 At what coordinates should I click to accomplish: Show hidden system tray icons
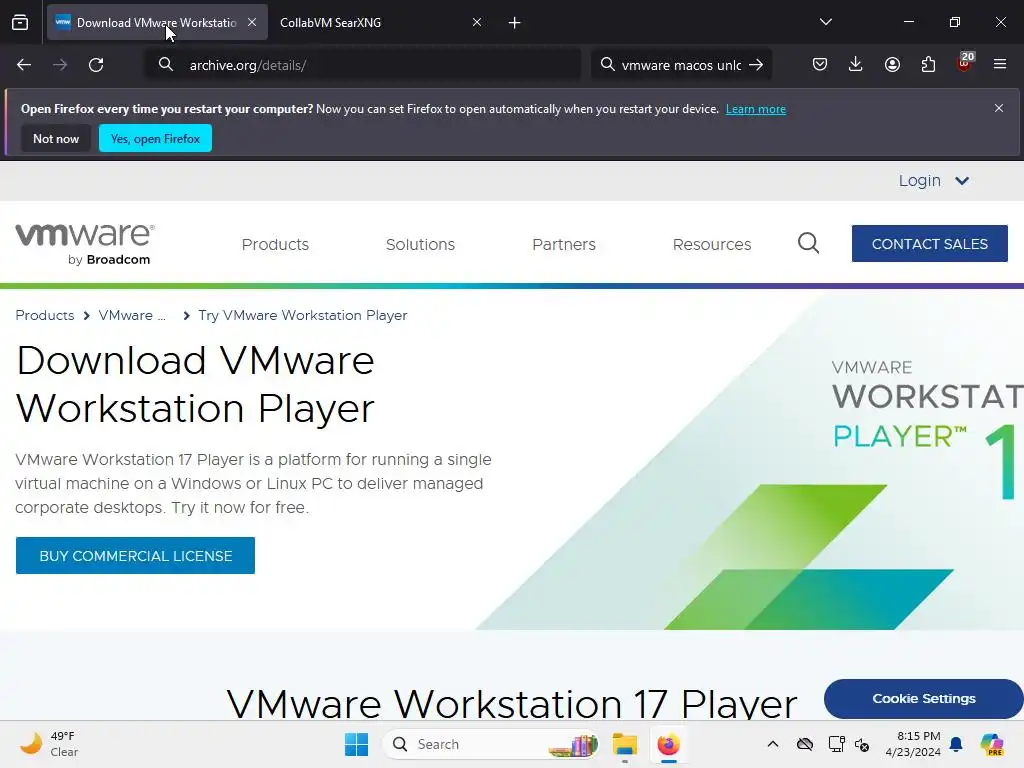(x=773, y=744)
